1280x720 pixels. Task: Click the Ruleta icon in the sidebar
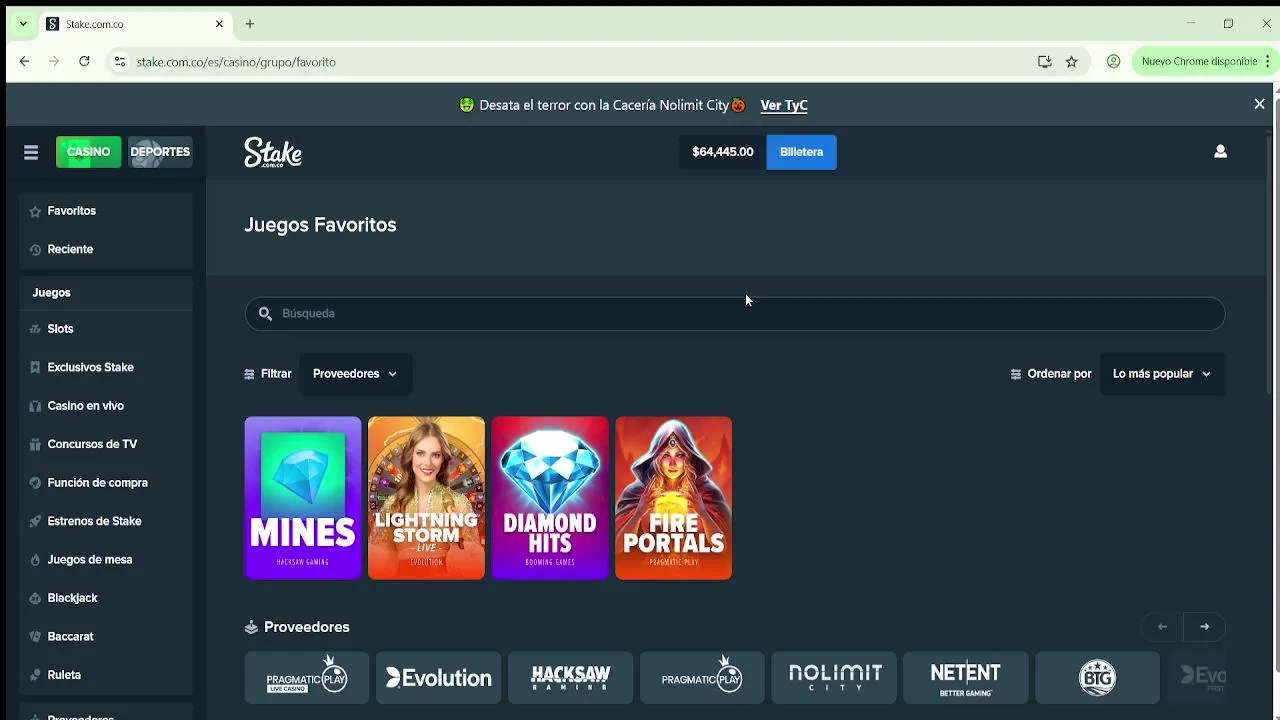(x=35, y=675)
